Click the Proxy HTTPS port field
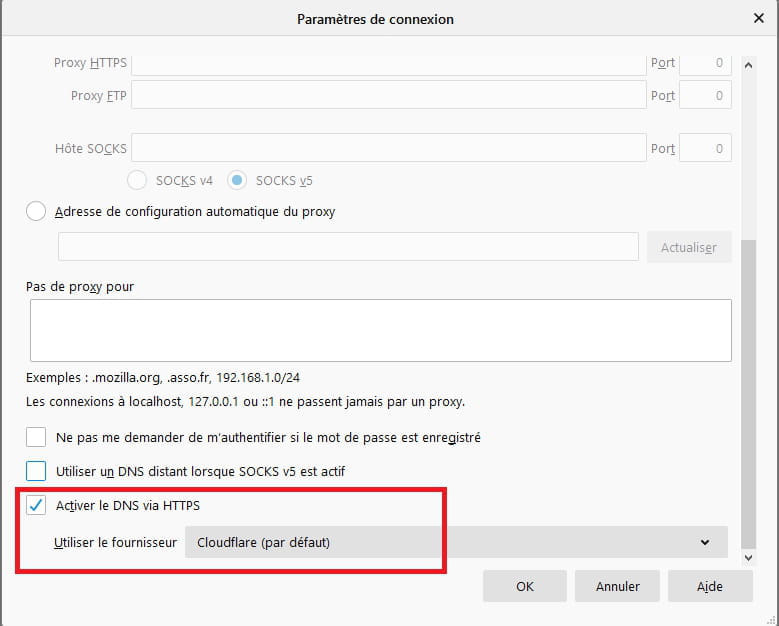Viewport: 779px width, 626px height. (x=705, y=65)
